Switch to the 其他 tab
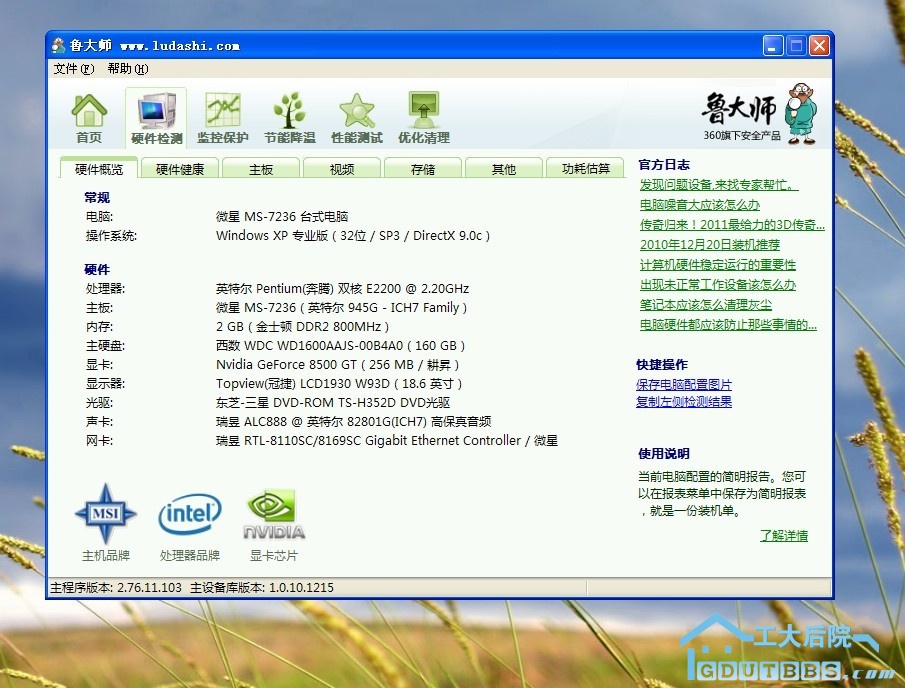Screen dimensions: 905x688 click(503, 169)
